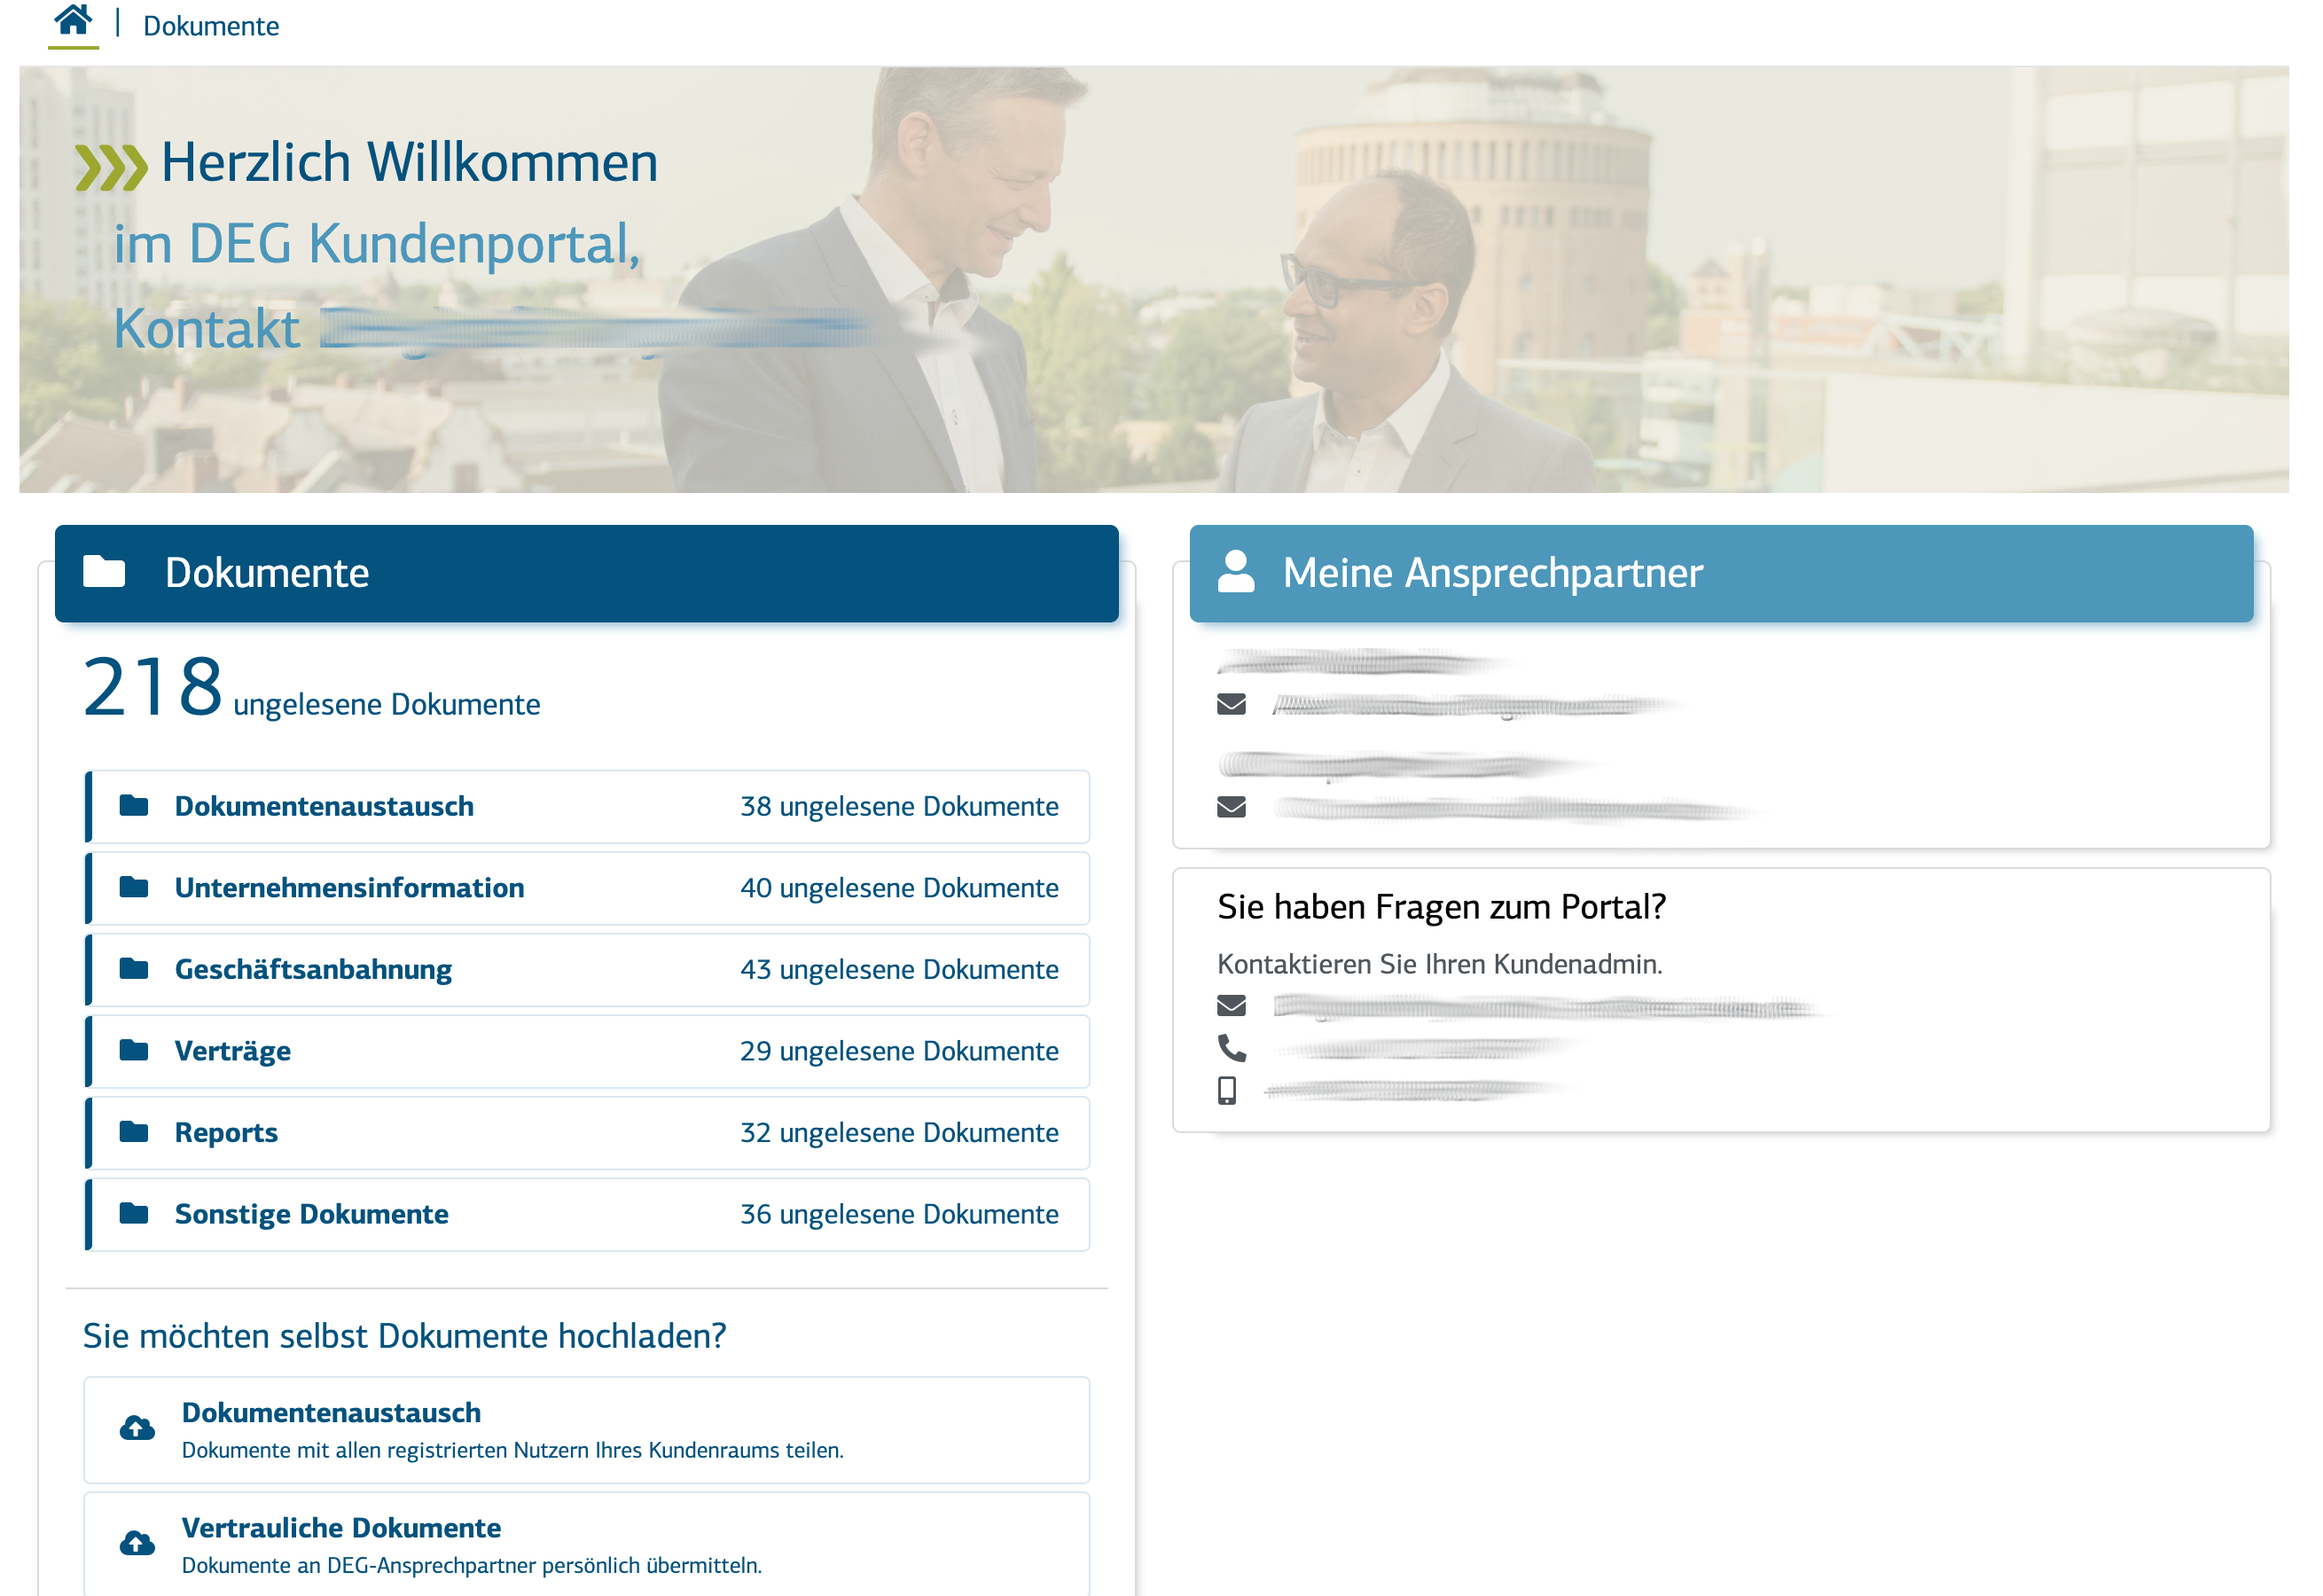Upload via Dokumentenaustausch option
This screenshot has height=1596, width=2323.
tap(587, 1431)
